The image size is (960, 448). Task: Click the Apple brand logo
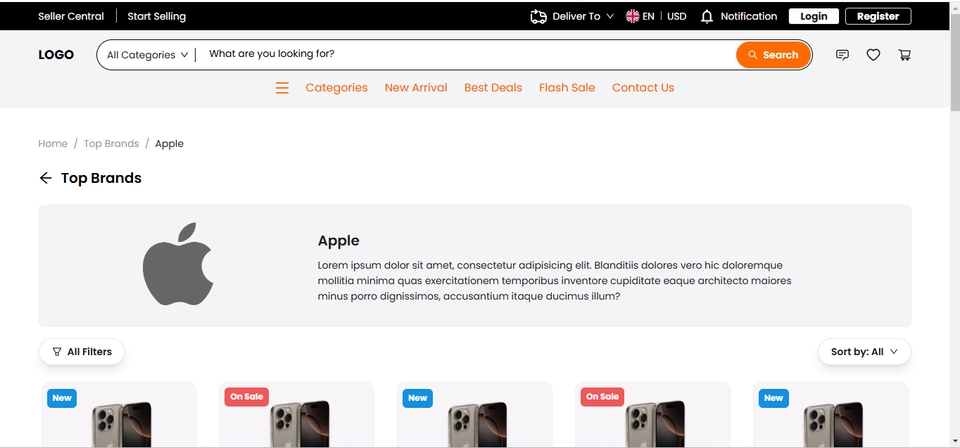[178, 264]
